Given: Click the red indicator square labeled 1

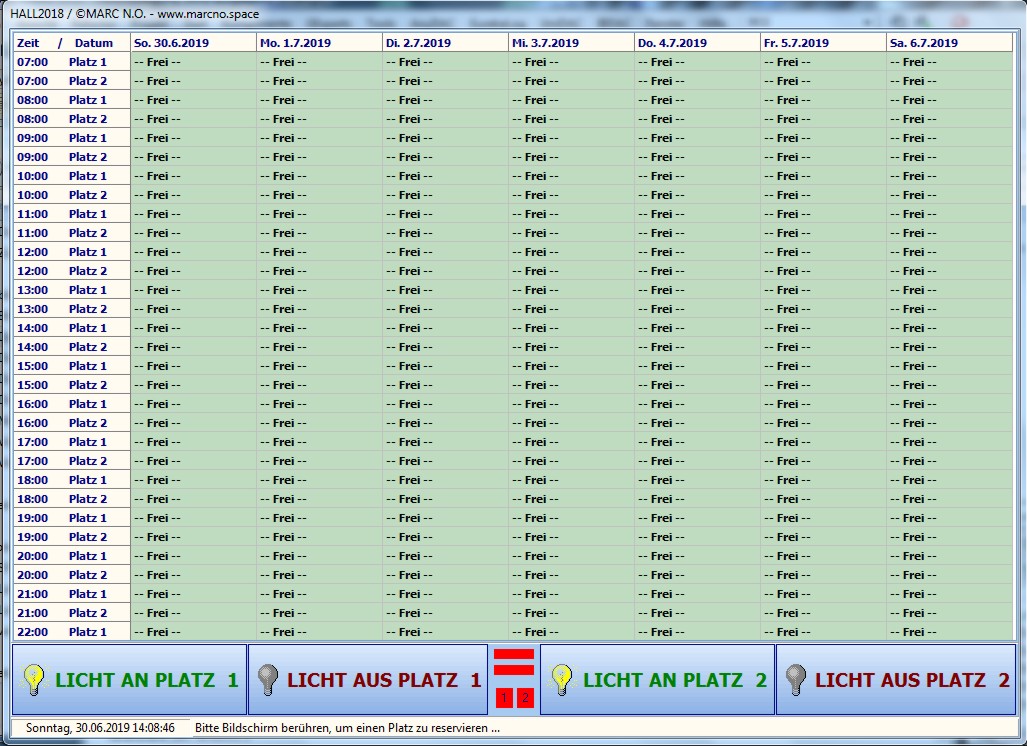Looking at the screenshot, I should [x=504, y=698].
